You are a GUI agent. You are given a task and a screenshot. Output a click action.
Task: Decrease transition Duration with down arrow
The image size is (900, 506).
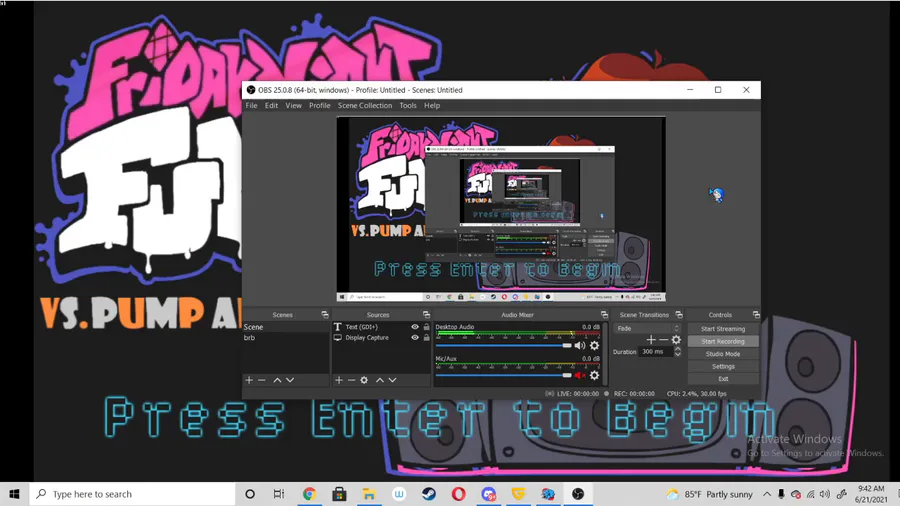677,355
